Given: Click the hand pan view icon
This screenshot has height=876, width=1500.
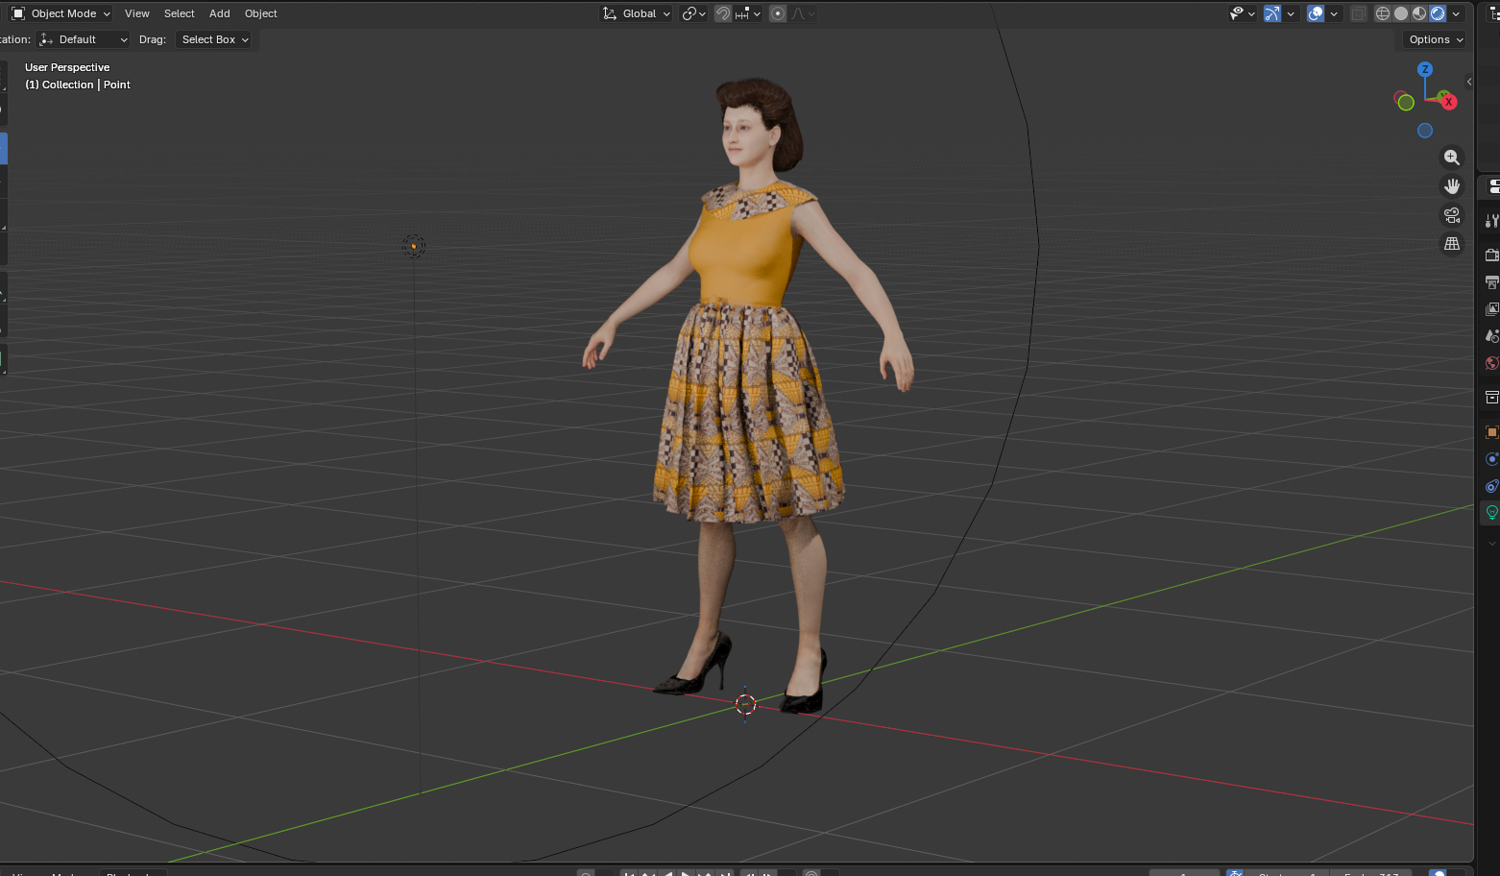Looking at the screenshot, I should coord(1452,186).
